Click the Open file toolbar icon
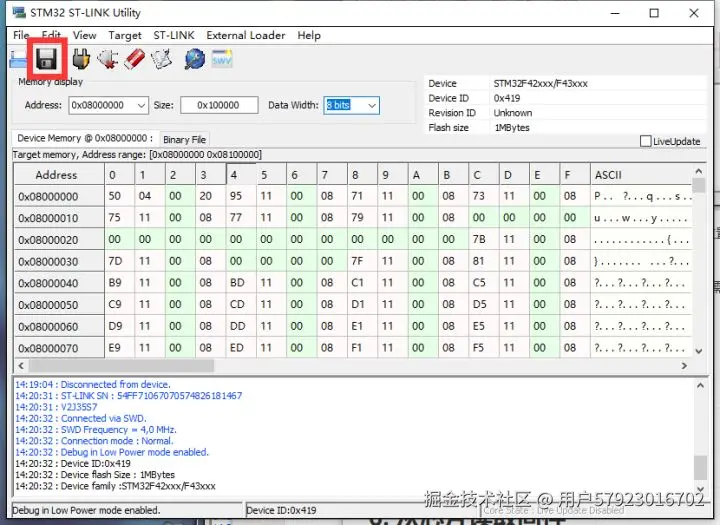Image resolution: width=720 pixels, height=525 pixels. click(18, 60)
